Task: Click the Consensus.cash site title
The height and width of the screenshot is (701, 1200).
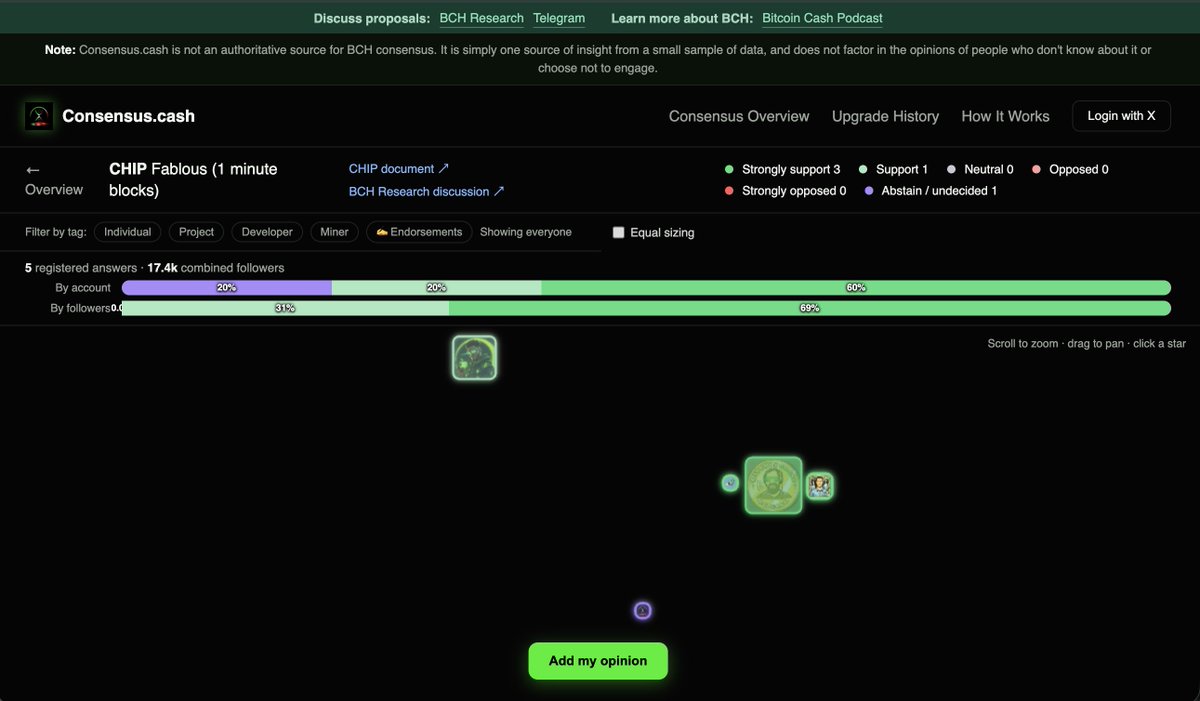Action: (x=128, y=116)
